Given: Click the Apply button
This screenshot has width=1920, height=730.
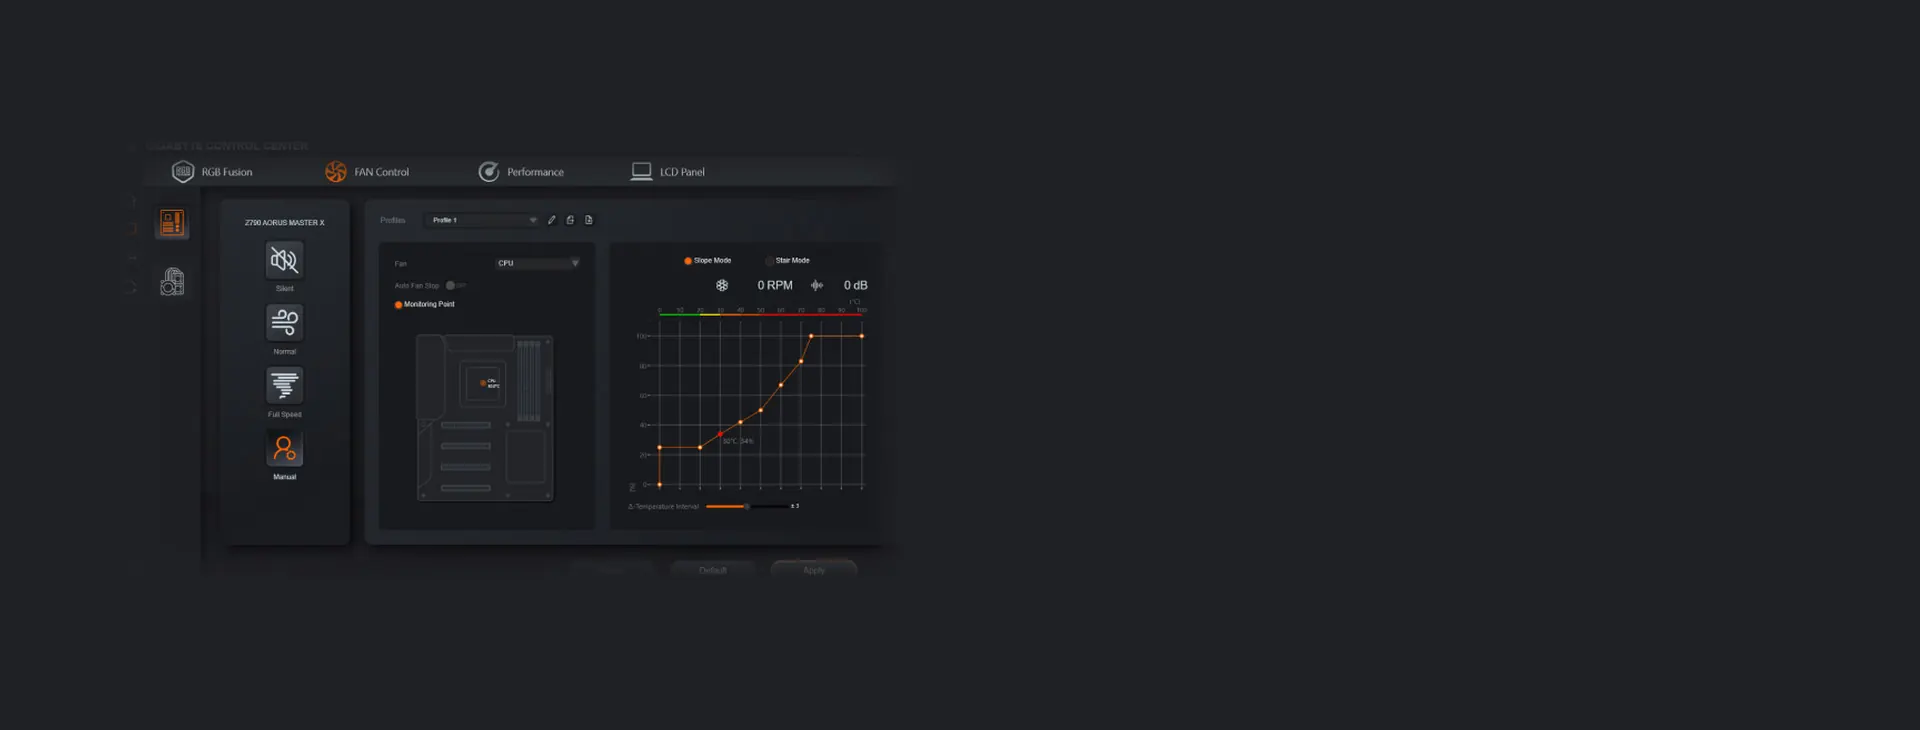Looking at the screenshot, I should [x=814, y=570].
